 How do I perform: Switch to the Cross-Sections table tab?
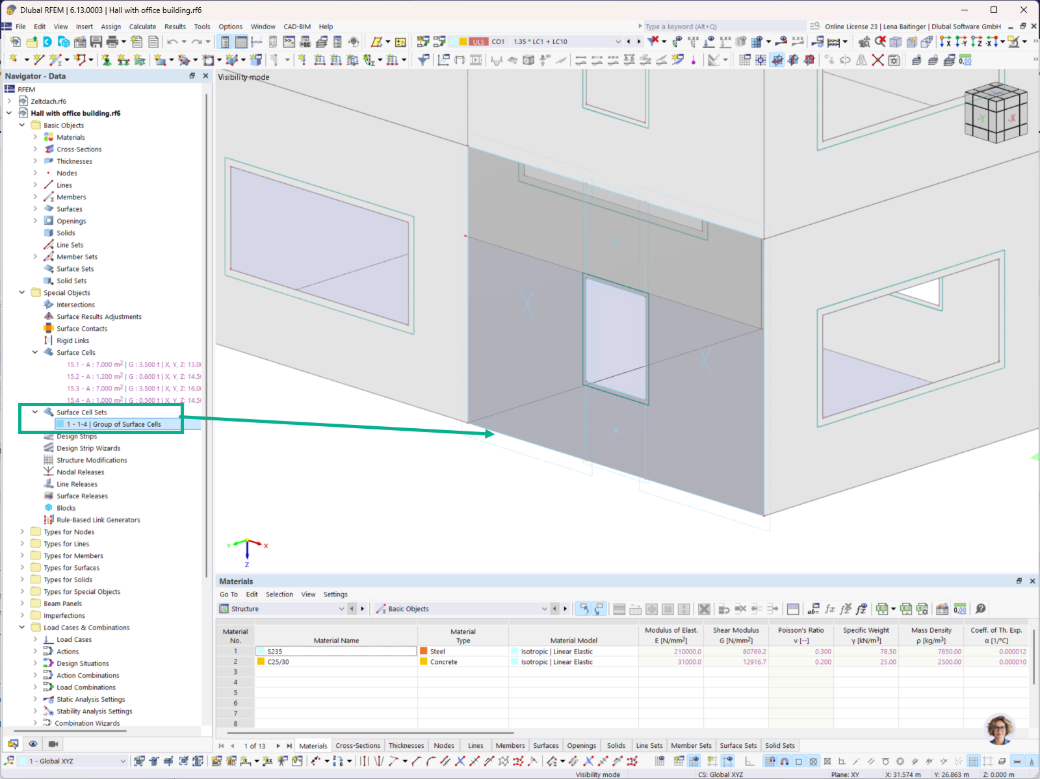point(358,745)
